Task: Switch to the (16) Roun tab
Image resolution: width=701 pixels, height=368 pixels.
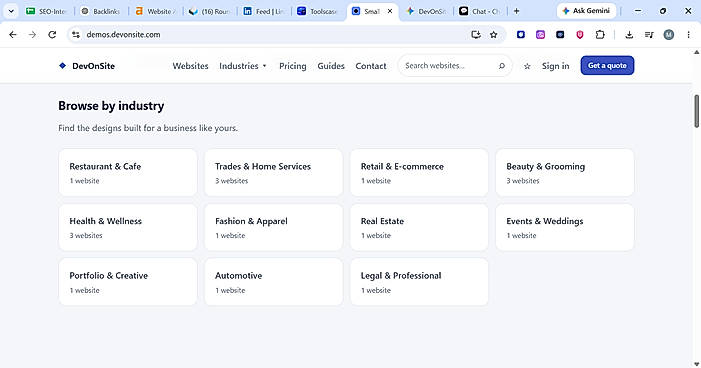Action: [x=209, y=11]
